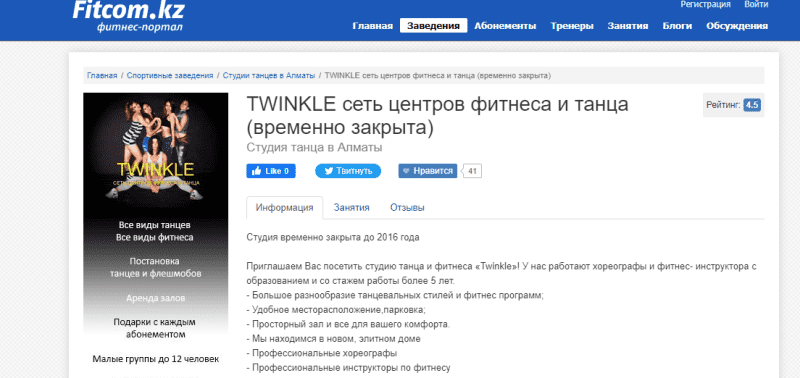Click the Fitcom.kz site logo
800x378 pixels.
point(128,16)
